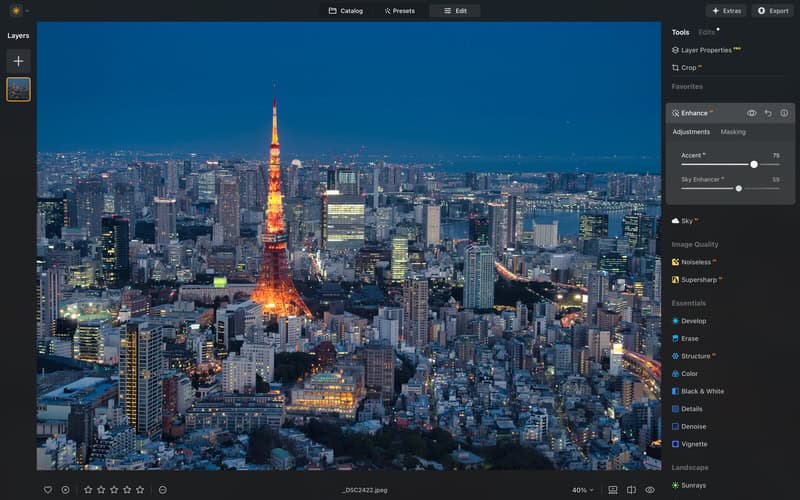Open Layer Properties
This screenshot has width=800, height=500.
pyautogui.click(x=706, y=50)
